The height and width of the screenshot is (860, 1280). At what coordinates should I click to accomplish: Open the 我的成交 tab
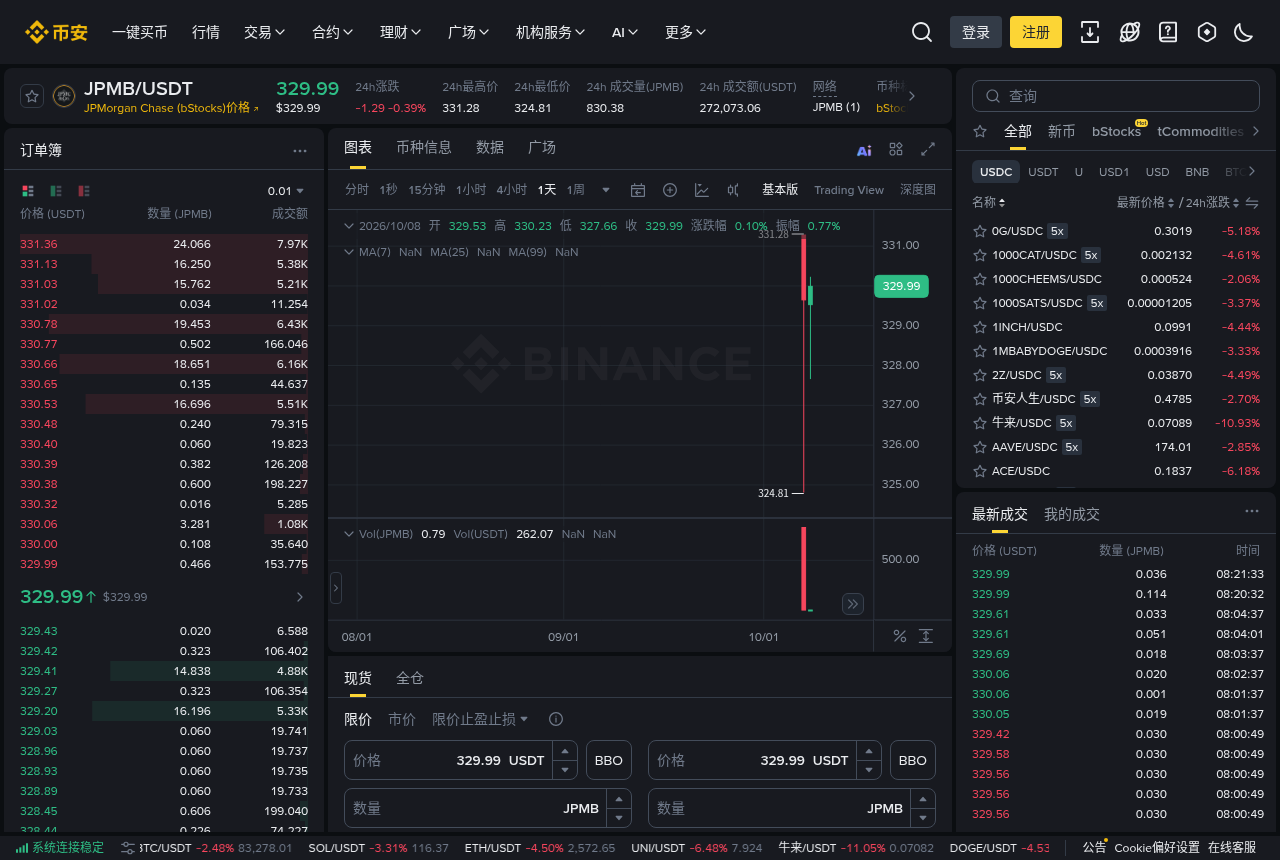(1072, 514)
